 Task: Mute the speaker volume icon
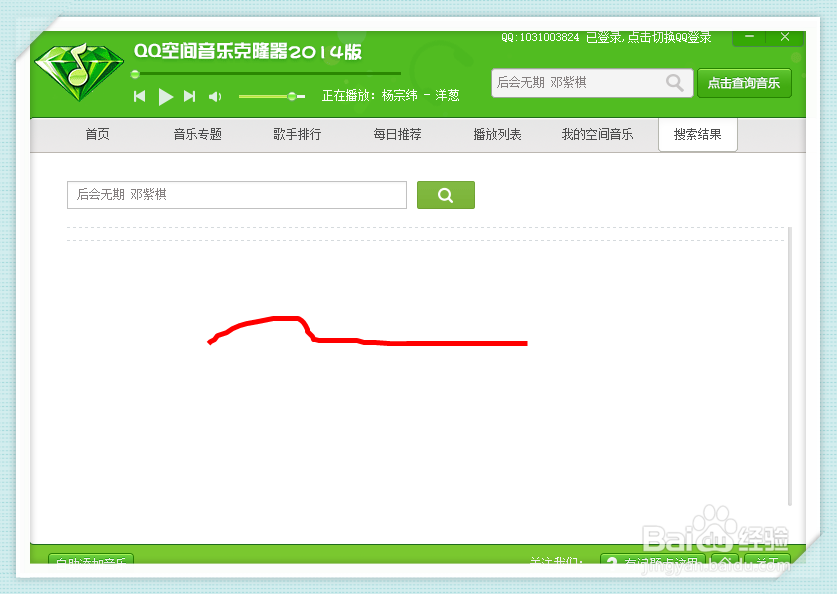click(x=215, y=97)
